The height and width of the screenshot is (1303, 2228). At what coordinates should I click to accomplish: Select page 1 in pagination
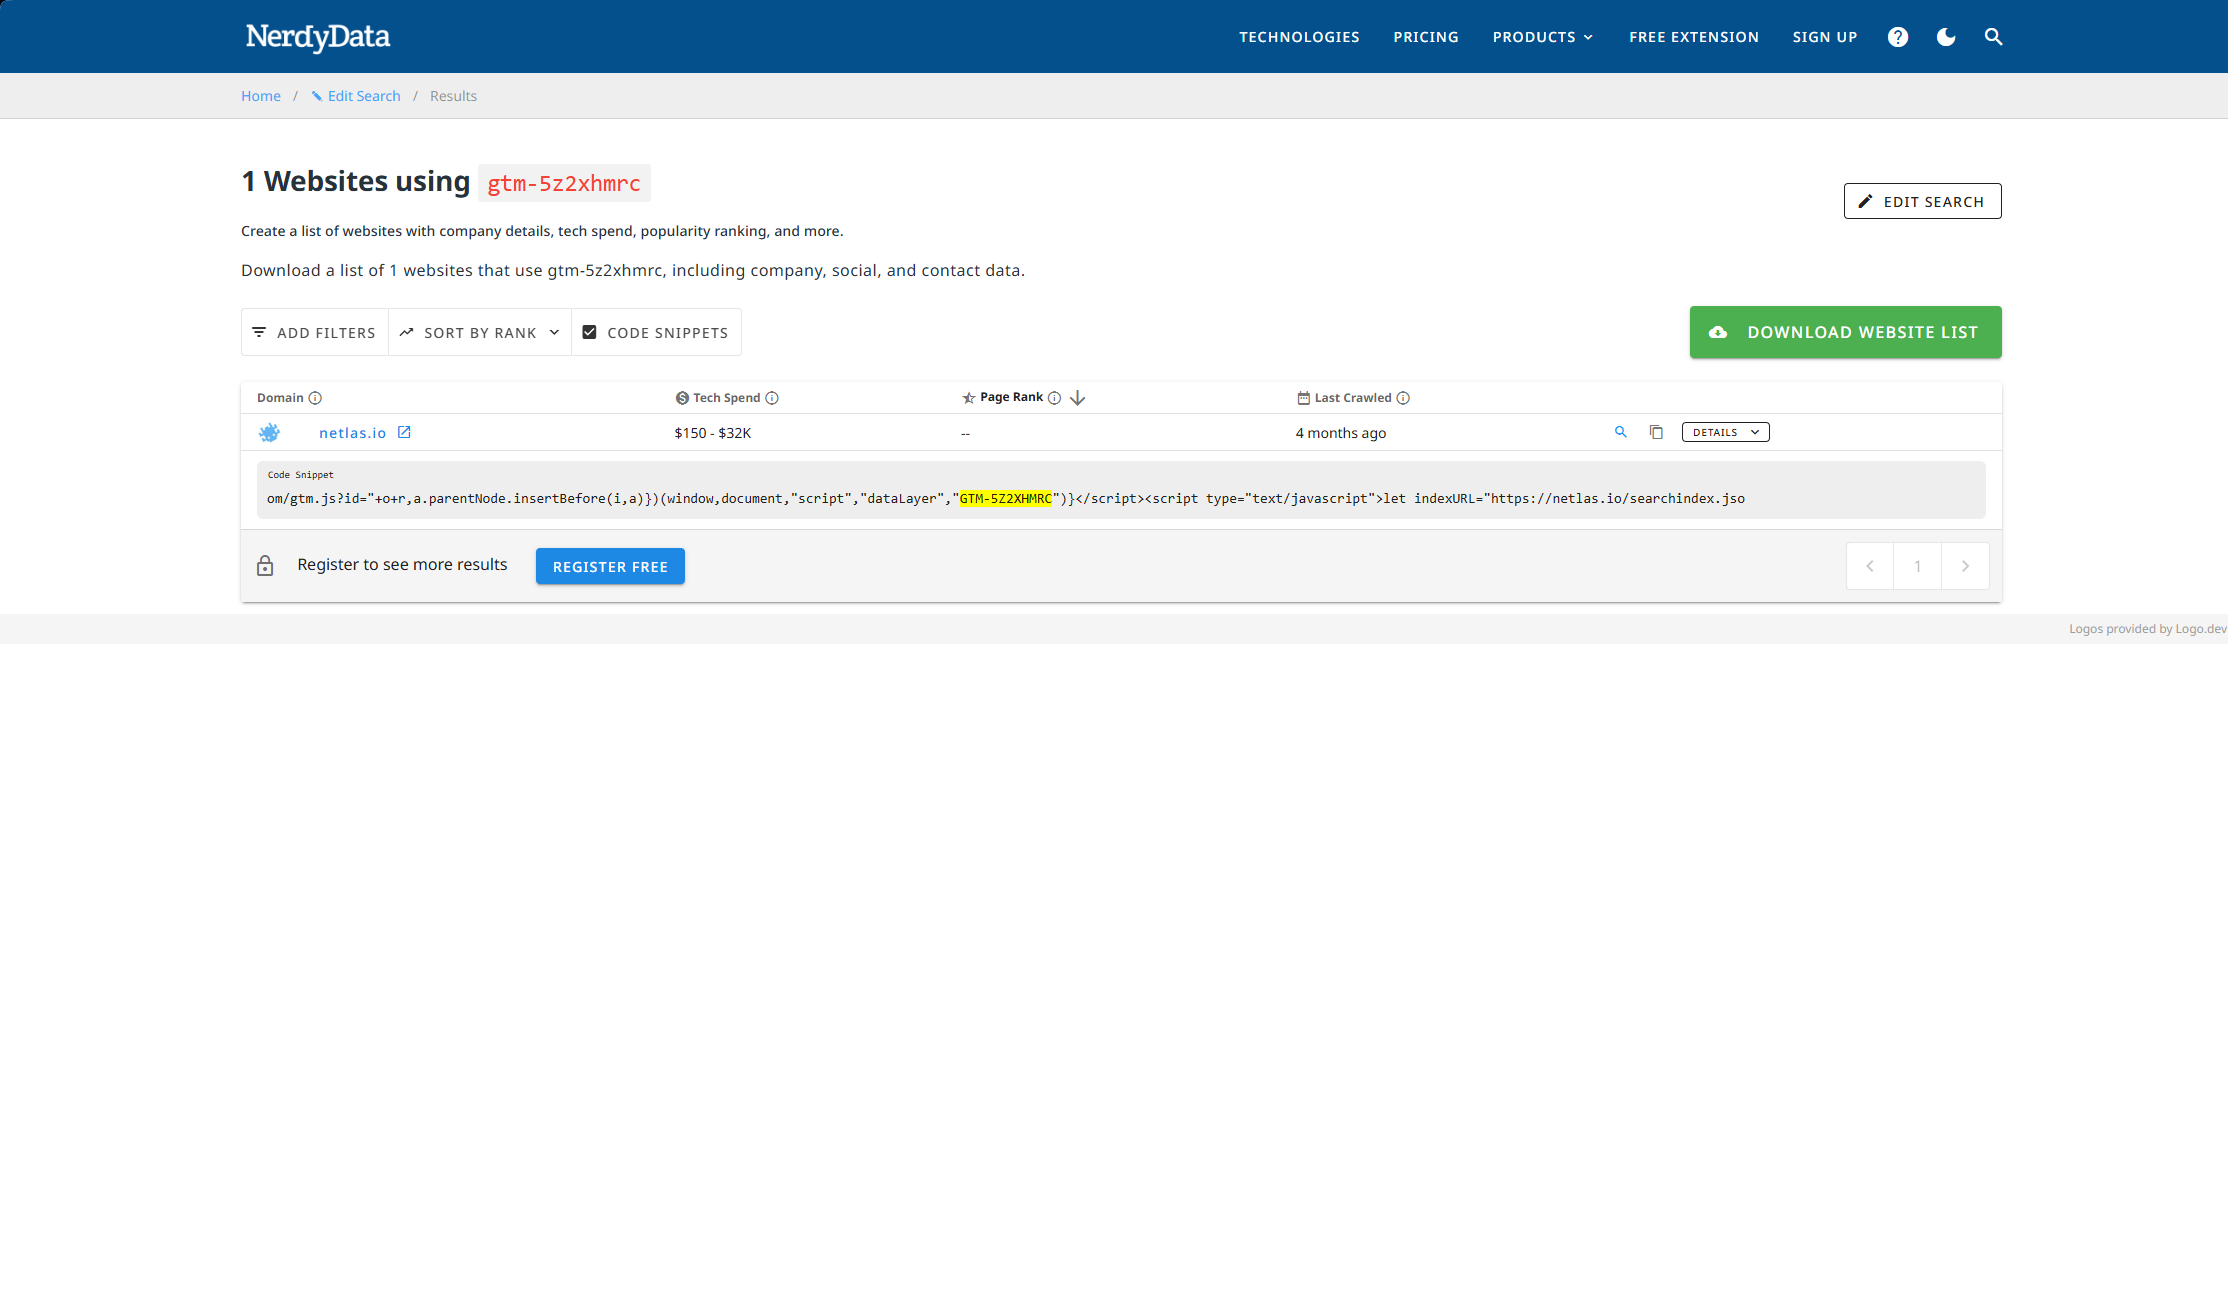[1917, 566]
